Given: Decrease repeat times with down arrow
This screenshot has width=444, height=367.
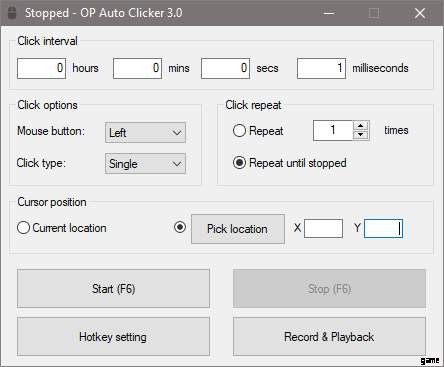Looking at the screenshot, I should (360, 135).
